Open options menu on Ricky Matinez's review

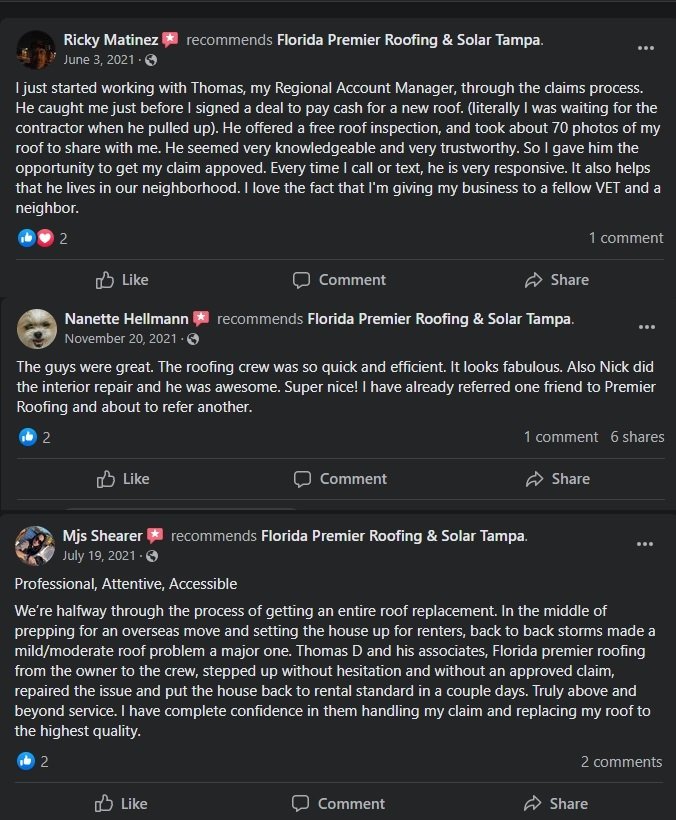[645, 48]
